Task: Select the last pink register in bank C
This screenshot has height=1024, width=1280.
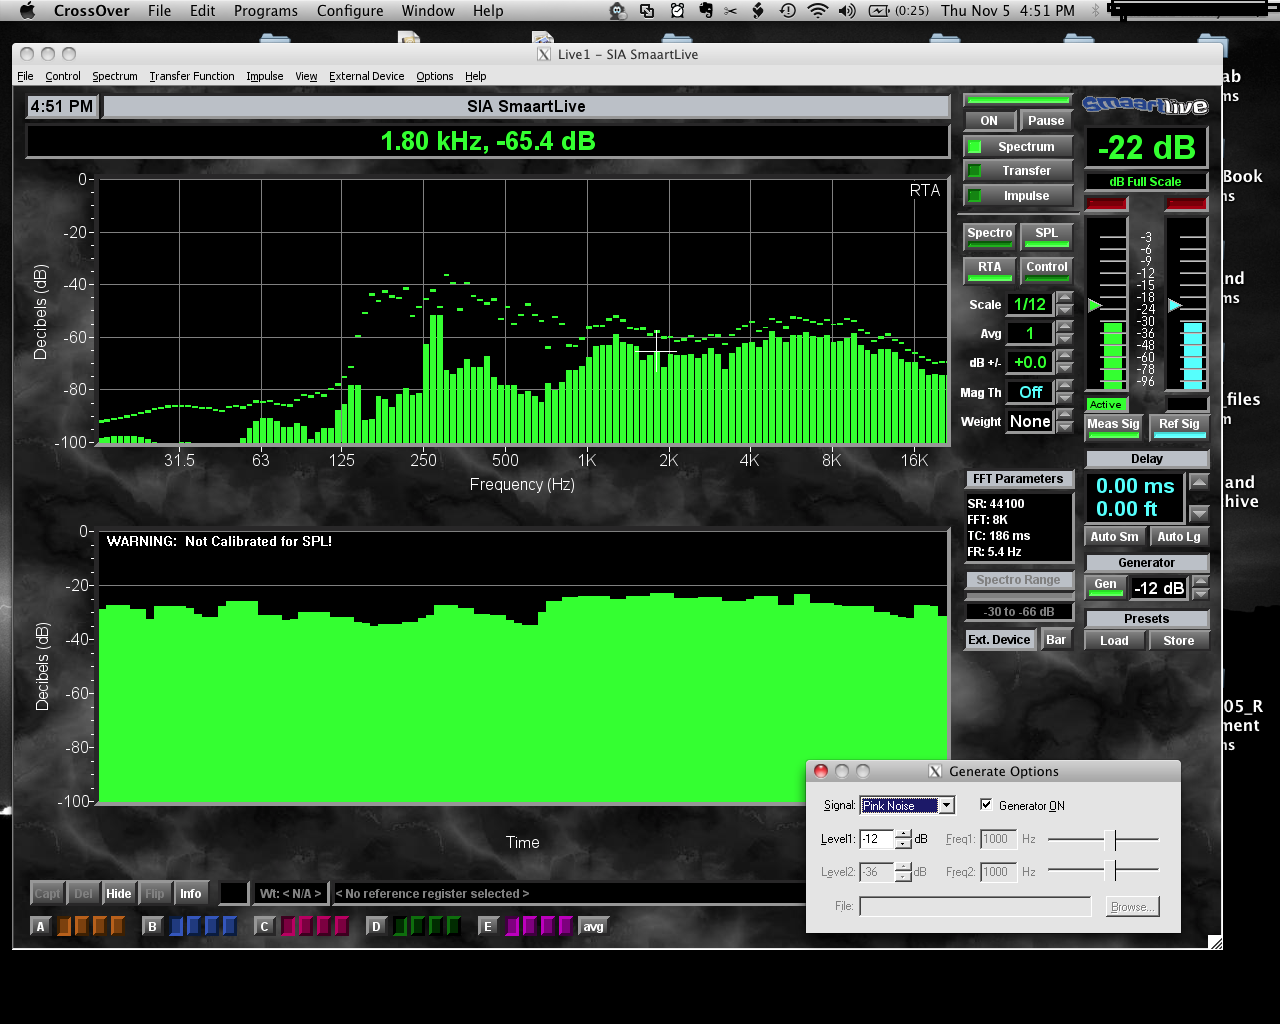Action: tap(341, 926)
